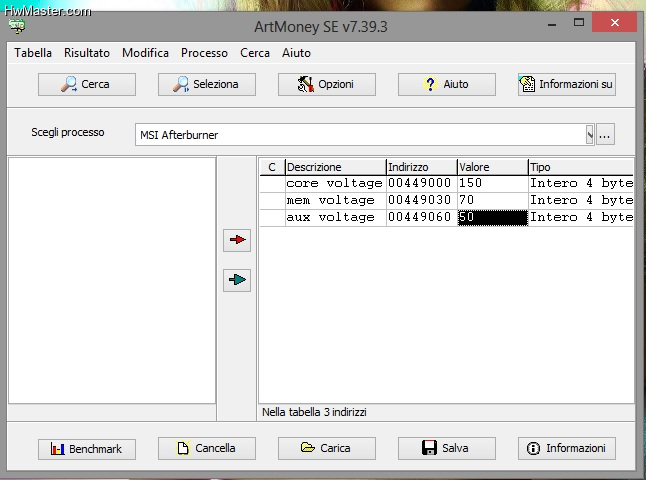Select the 'core voltage' description cell
Screen dimensions: 646x480
coord(335,183)
